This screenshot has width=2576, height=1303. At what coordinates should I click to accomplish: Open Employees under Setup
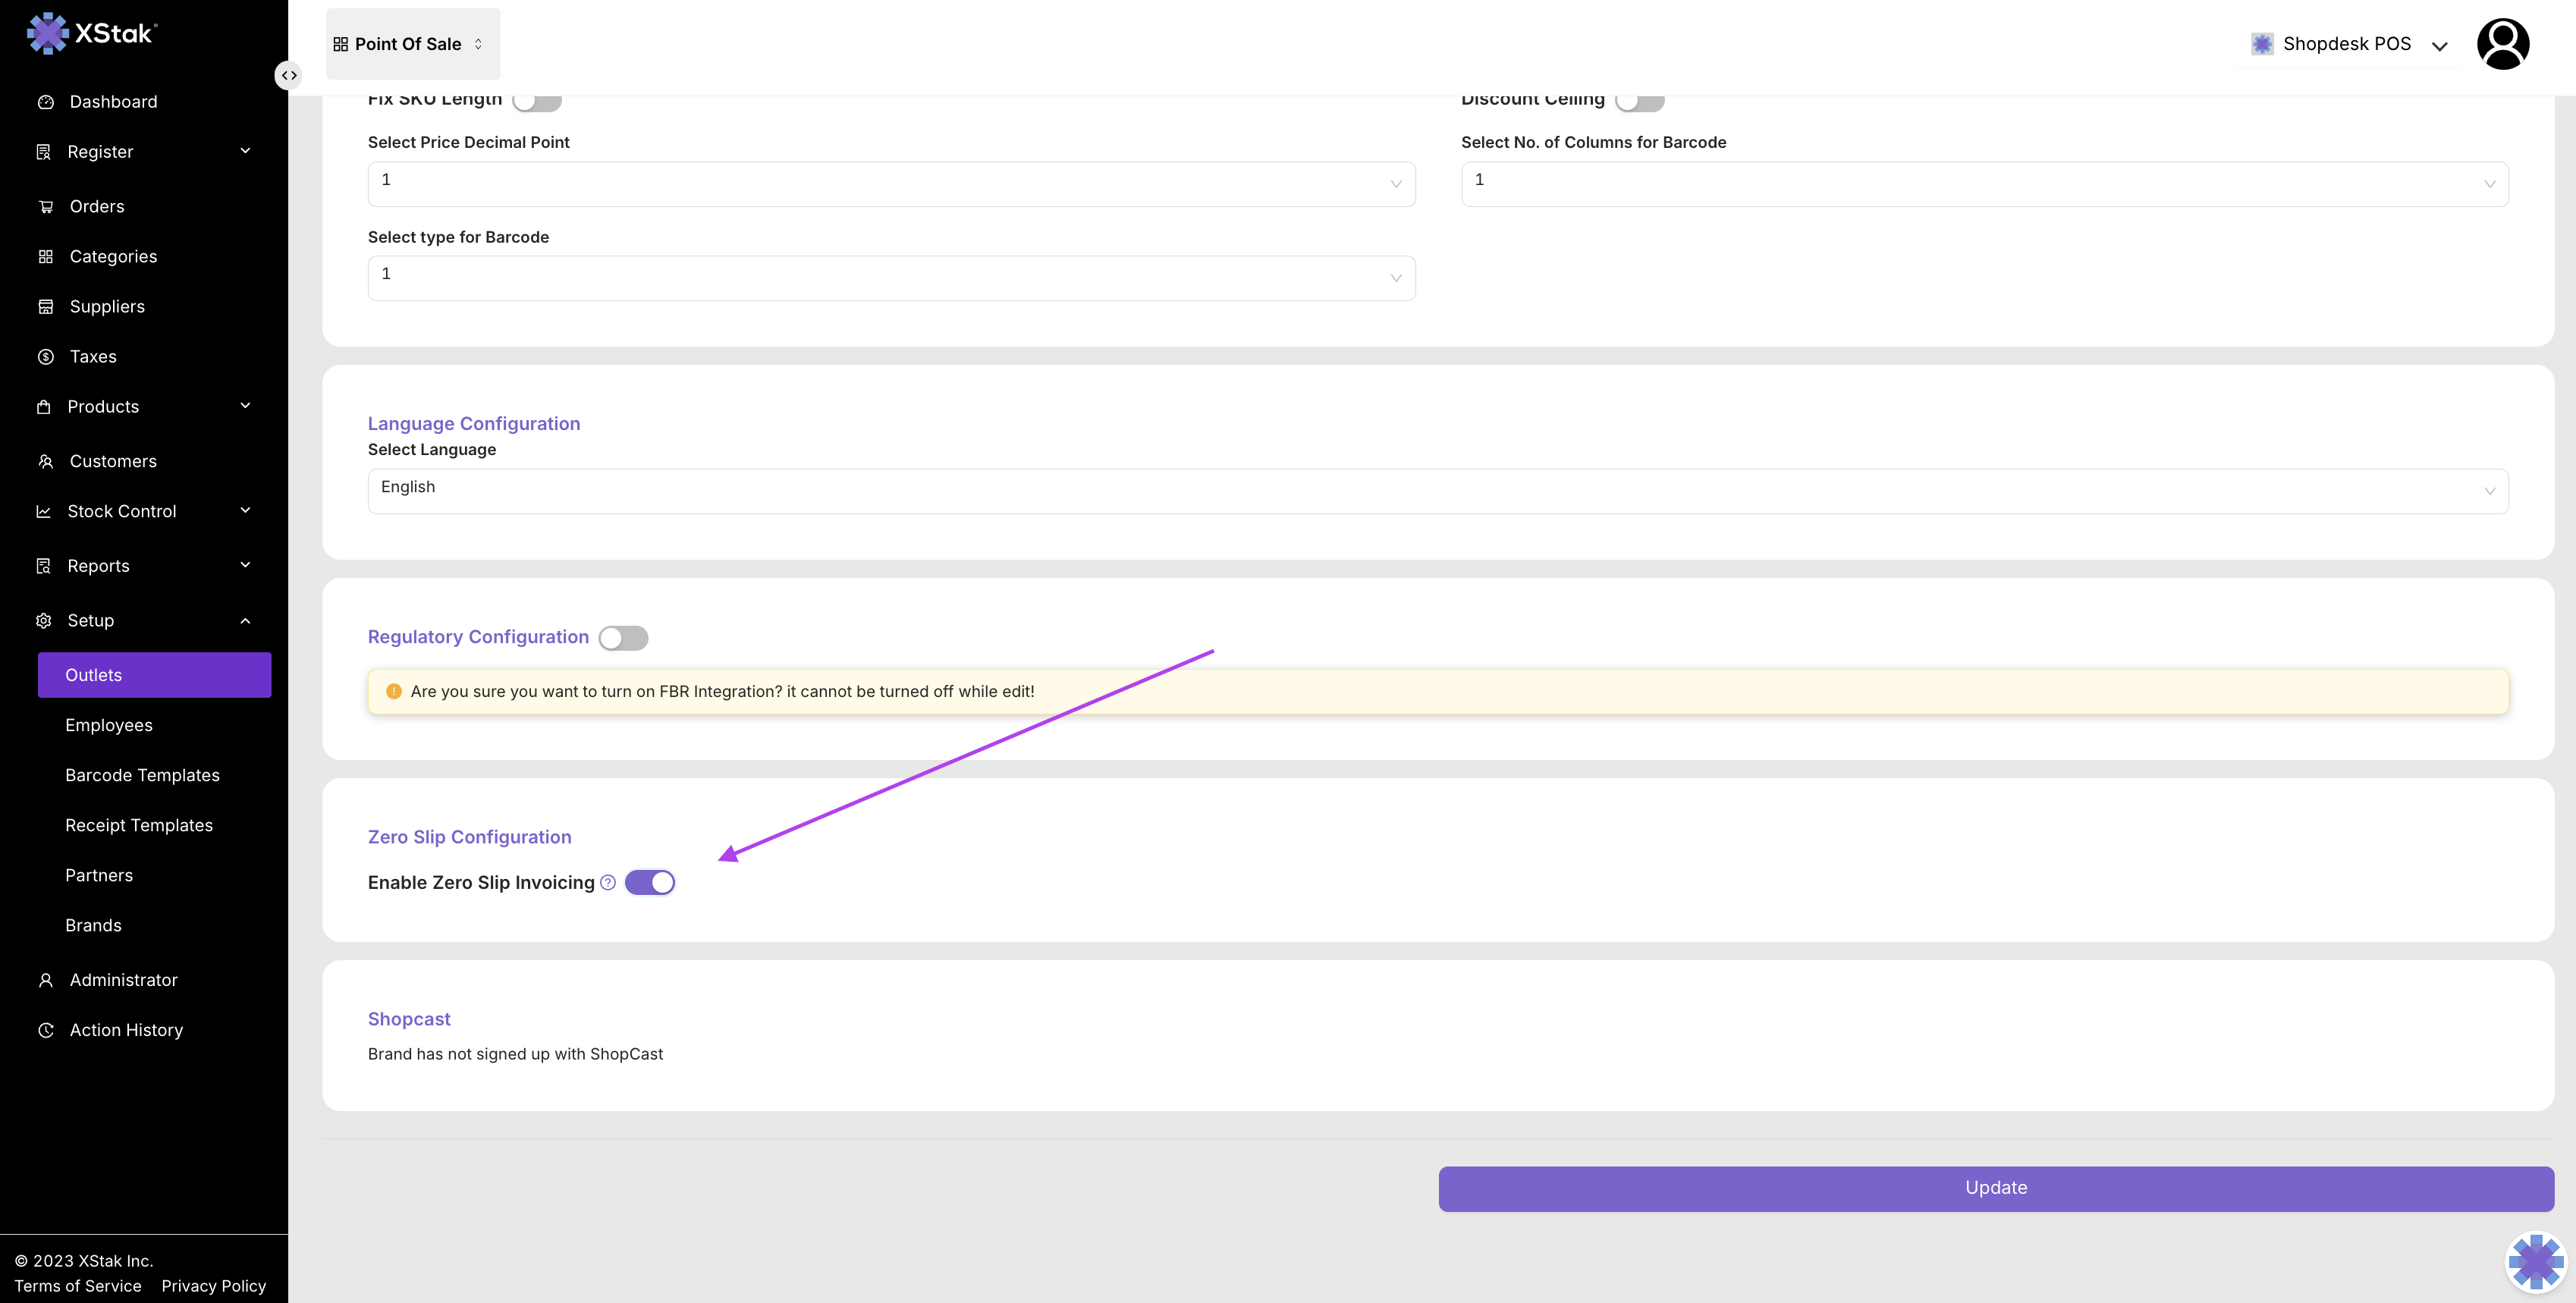pyautogui.click(x=109, y=725)
